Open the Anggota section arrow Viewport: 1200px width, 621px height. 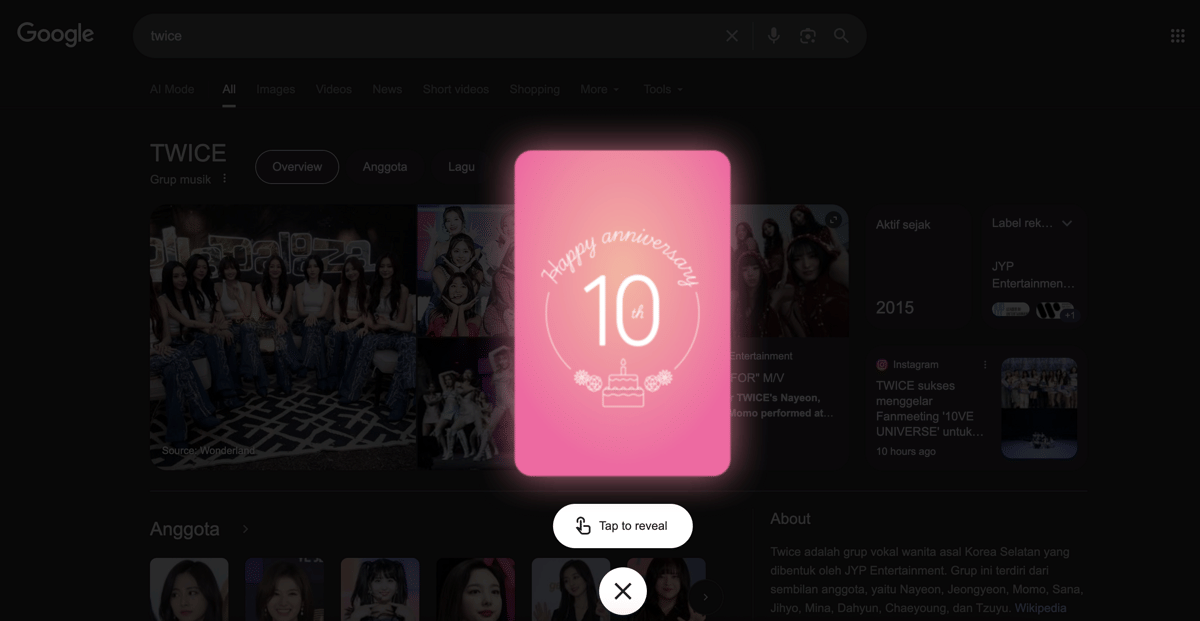click(x=245, y=529)
